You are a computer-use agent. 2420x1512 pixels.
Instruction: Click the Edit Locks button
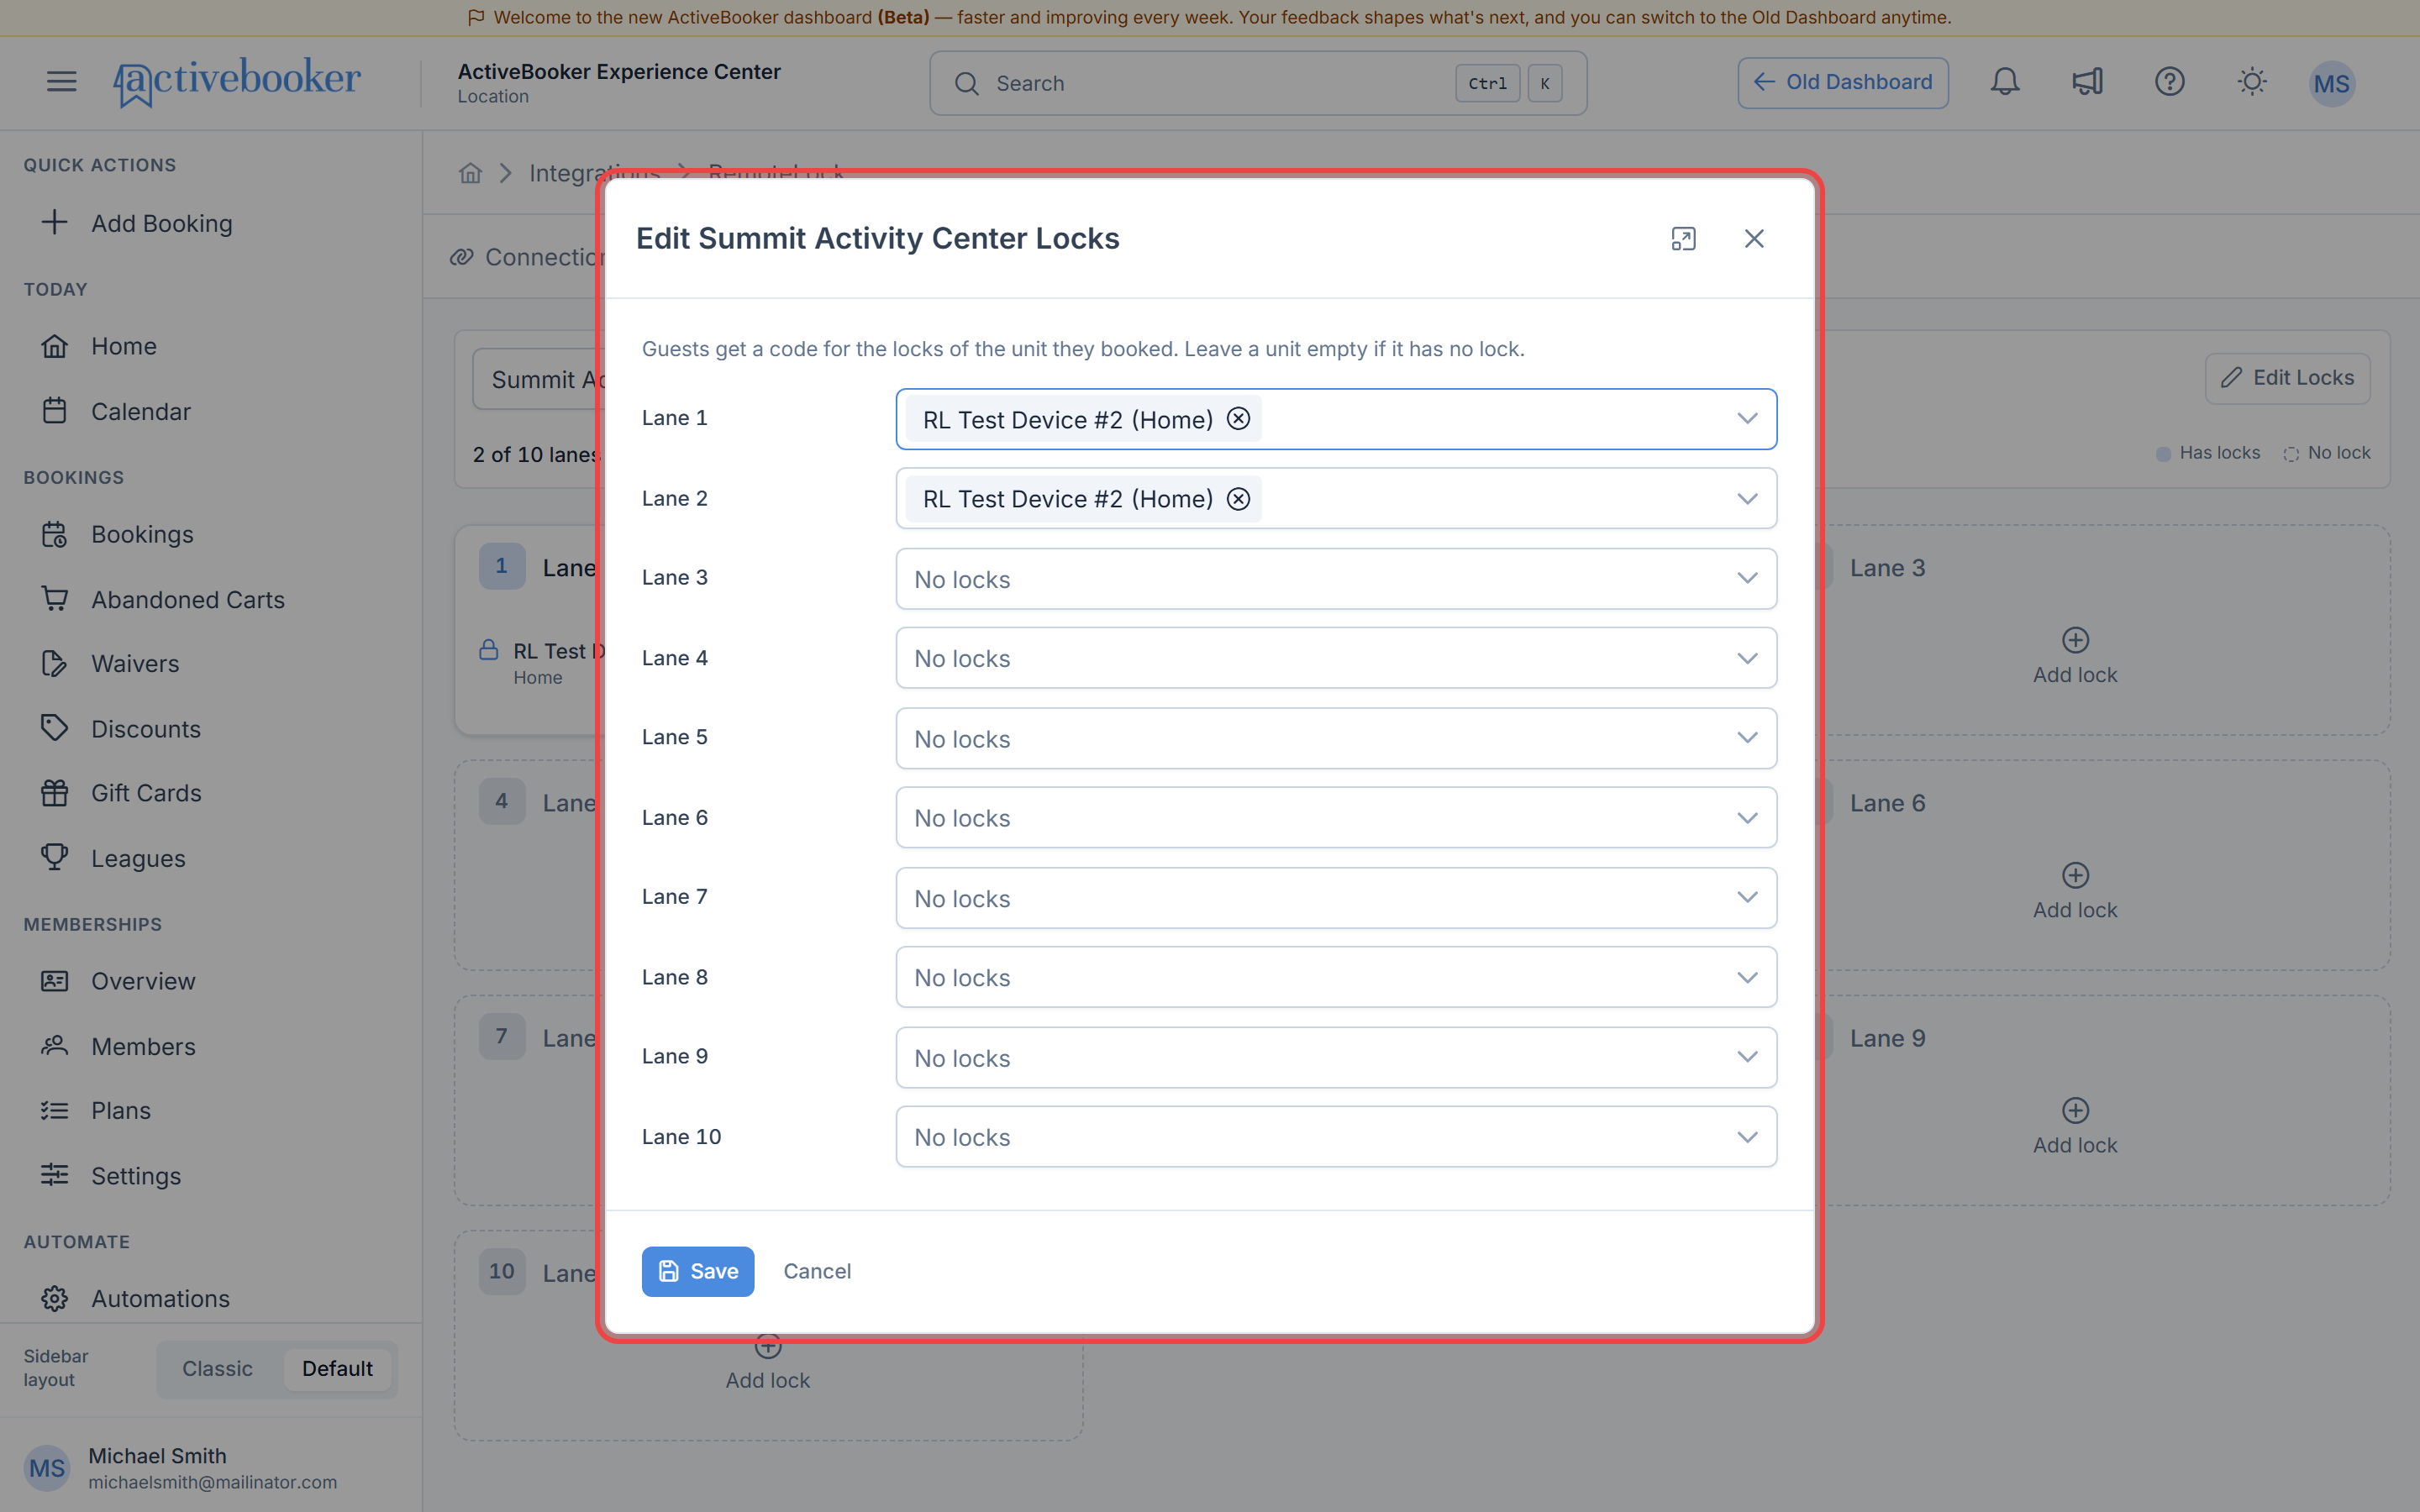(2287, 378)
